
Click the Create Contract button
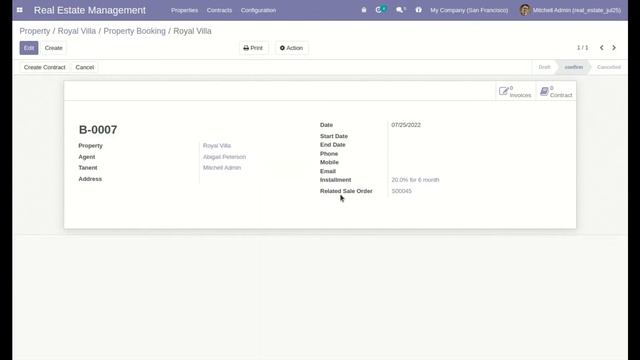click(44, 67)
